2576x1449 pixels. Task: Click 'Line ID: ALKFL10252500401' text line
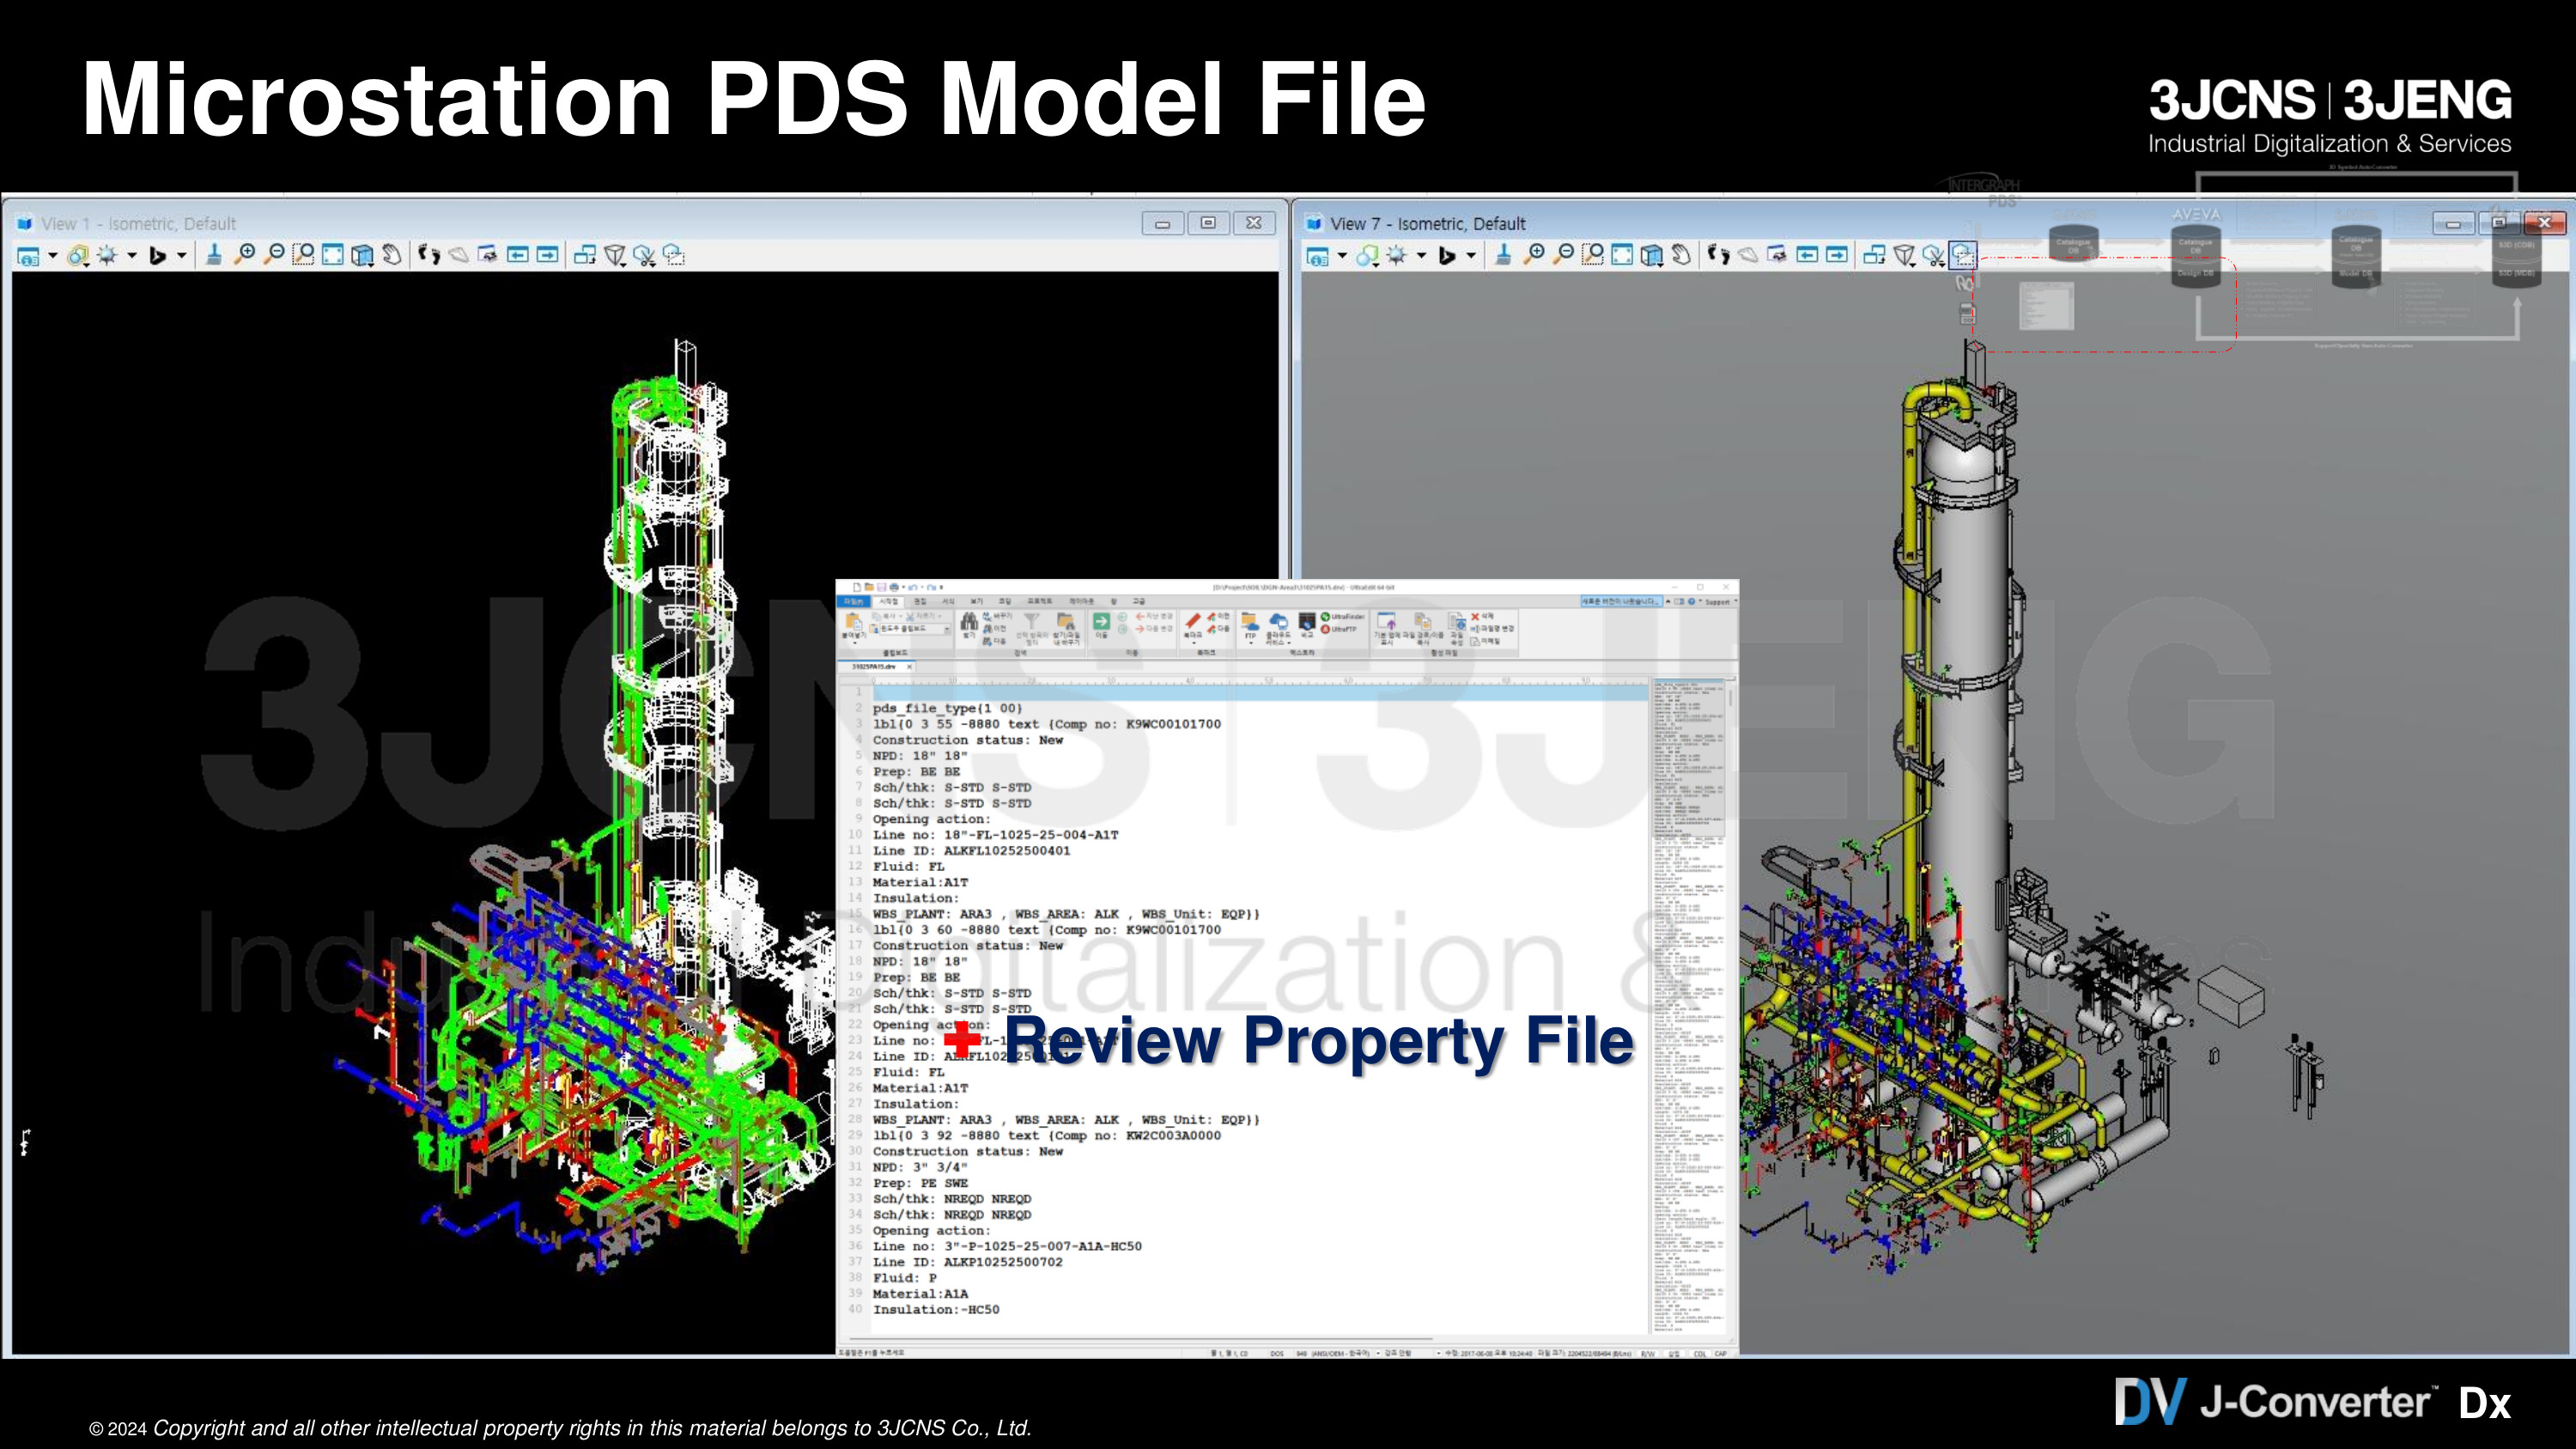[x=971, y=851]
